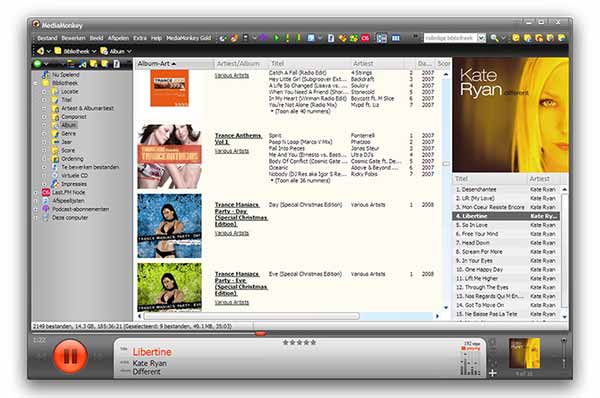Toggle the column view icon in the toolbar
Screen dimensions: 600x398
tap(396, 38)
